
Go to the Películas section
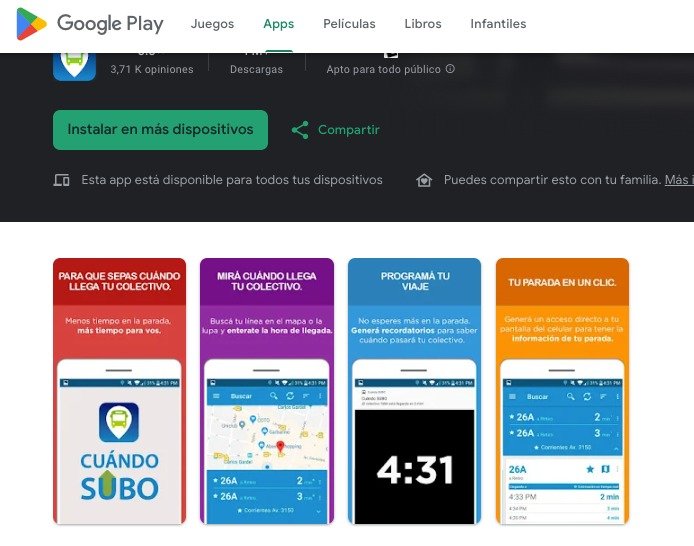(x=349, y=24)
